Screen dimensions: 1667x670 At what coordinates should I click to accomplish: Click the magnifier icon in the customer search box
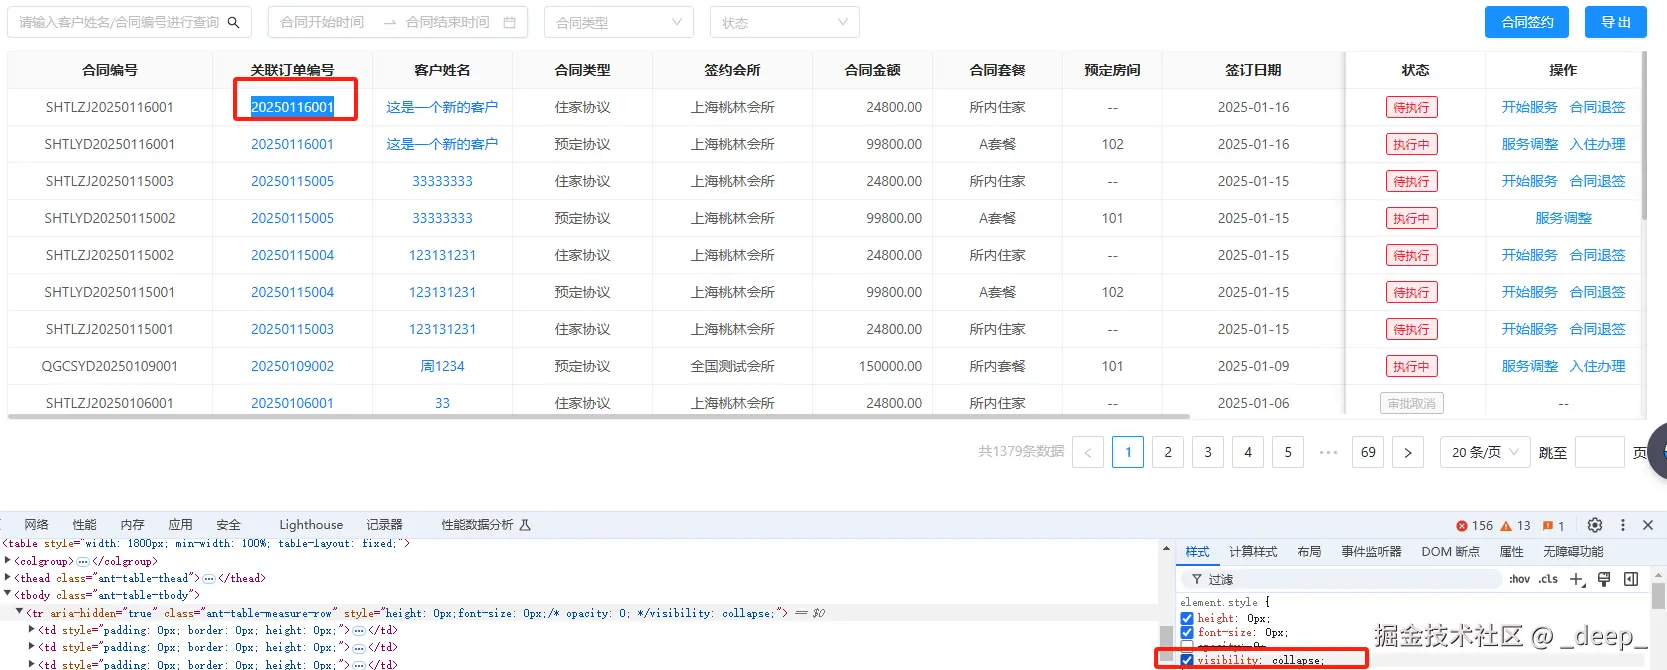point(233,22)
